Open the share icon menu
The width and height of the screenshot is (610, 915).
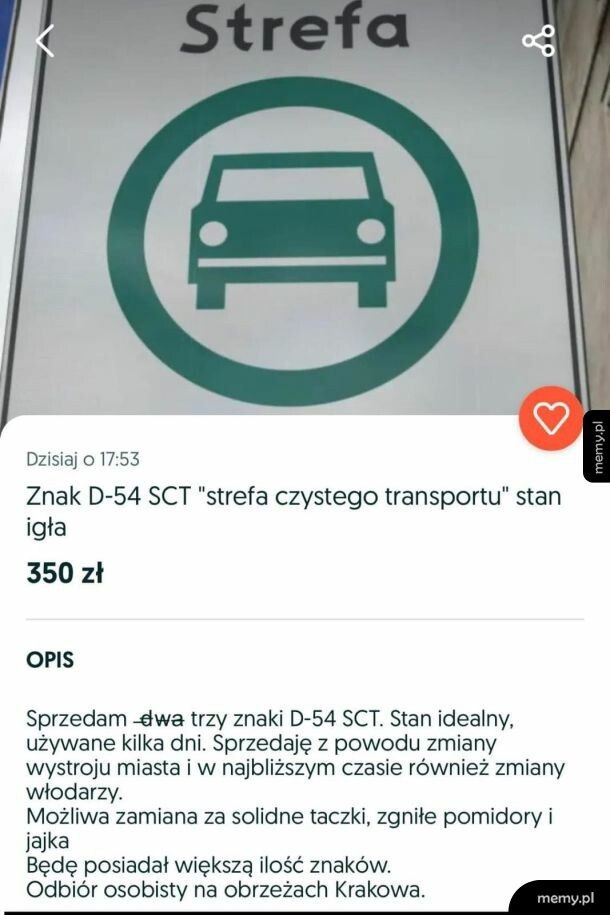[538, 41]
